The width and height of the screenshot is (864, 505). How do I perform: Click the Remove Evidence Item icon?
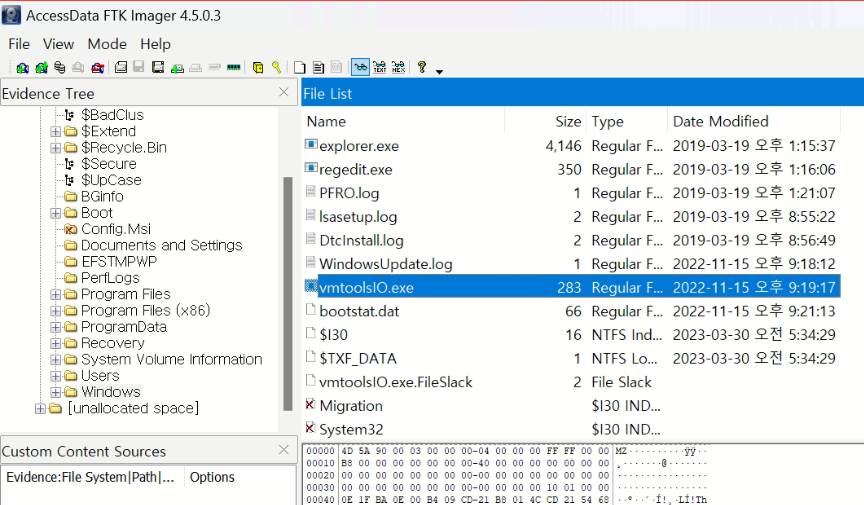point(78,68)
